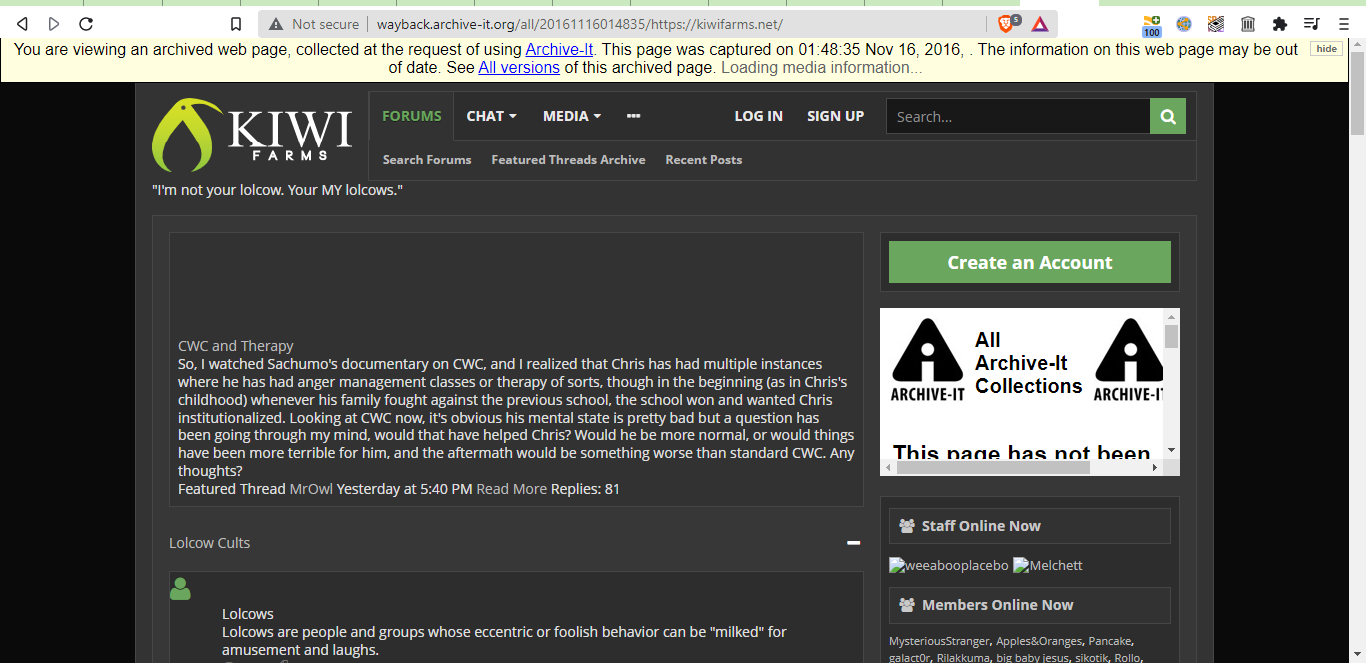This screenshot has height=663, width=1366.
Task: Click the Not secure warning icon
Action: click(x=276, y=24)
